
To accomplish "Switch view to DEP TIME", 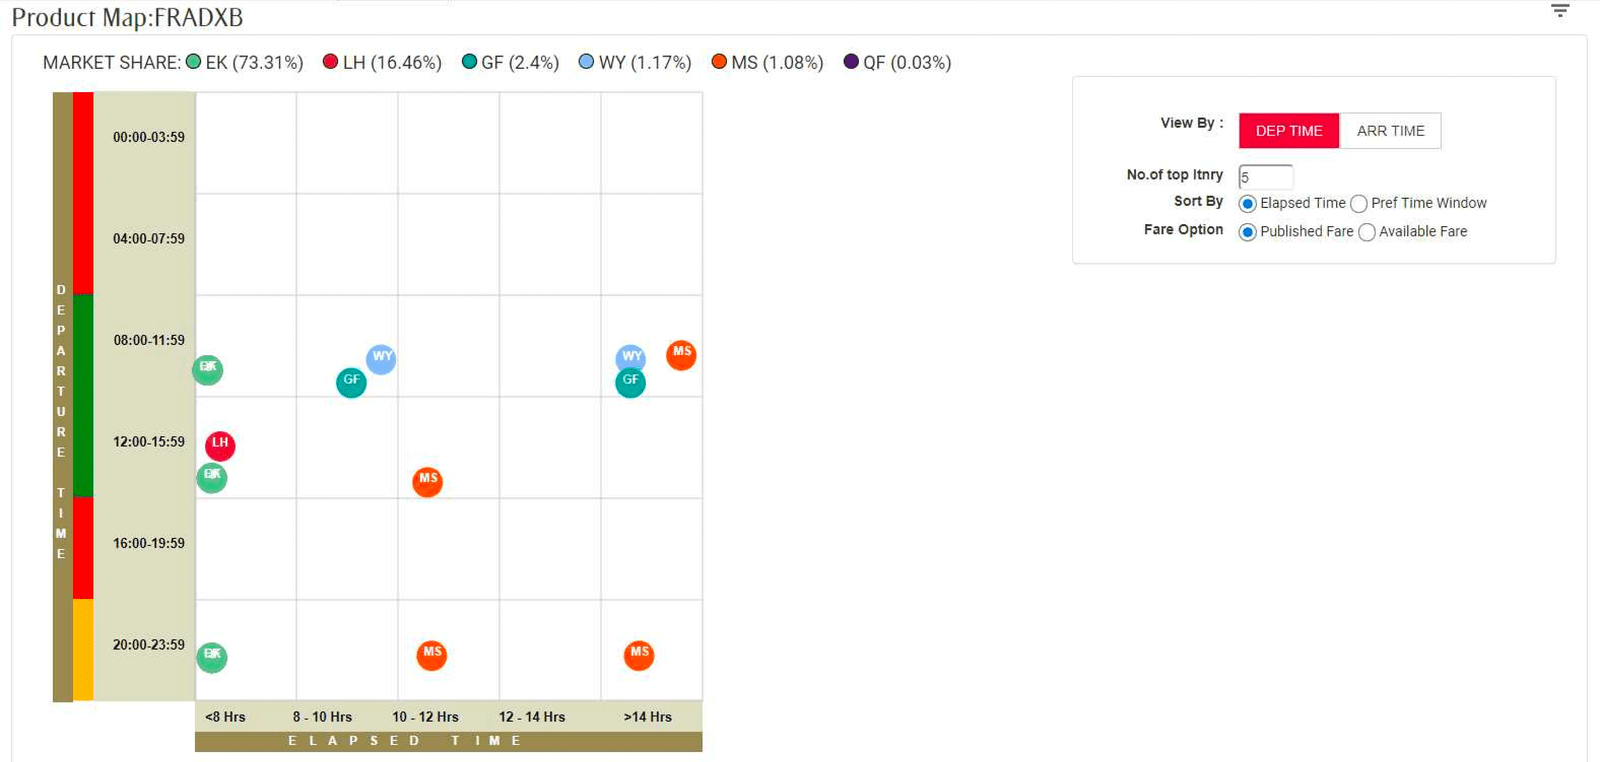I will [1289, 131].
